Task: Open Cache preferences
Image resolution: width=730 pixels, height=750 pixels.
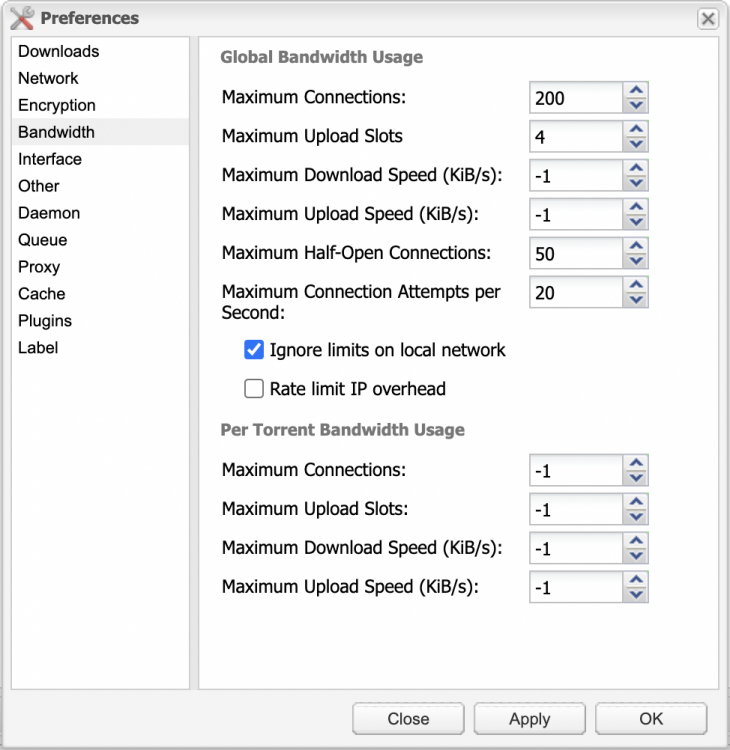Action: point(100,294)
